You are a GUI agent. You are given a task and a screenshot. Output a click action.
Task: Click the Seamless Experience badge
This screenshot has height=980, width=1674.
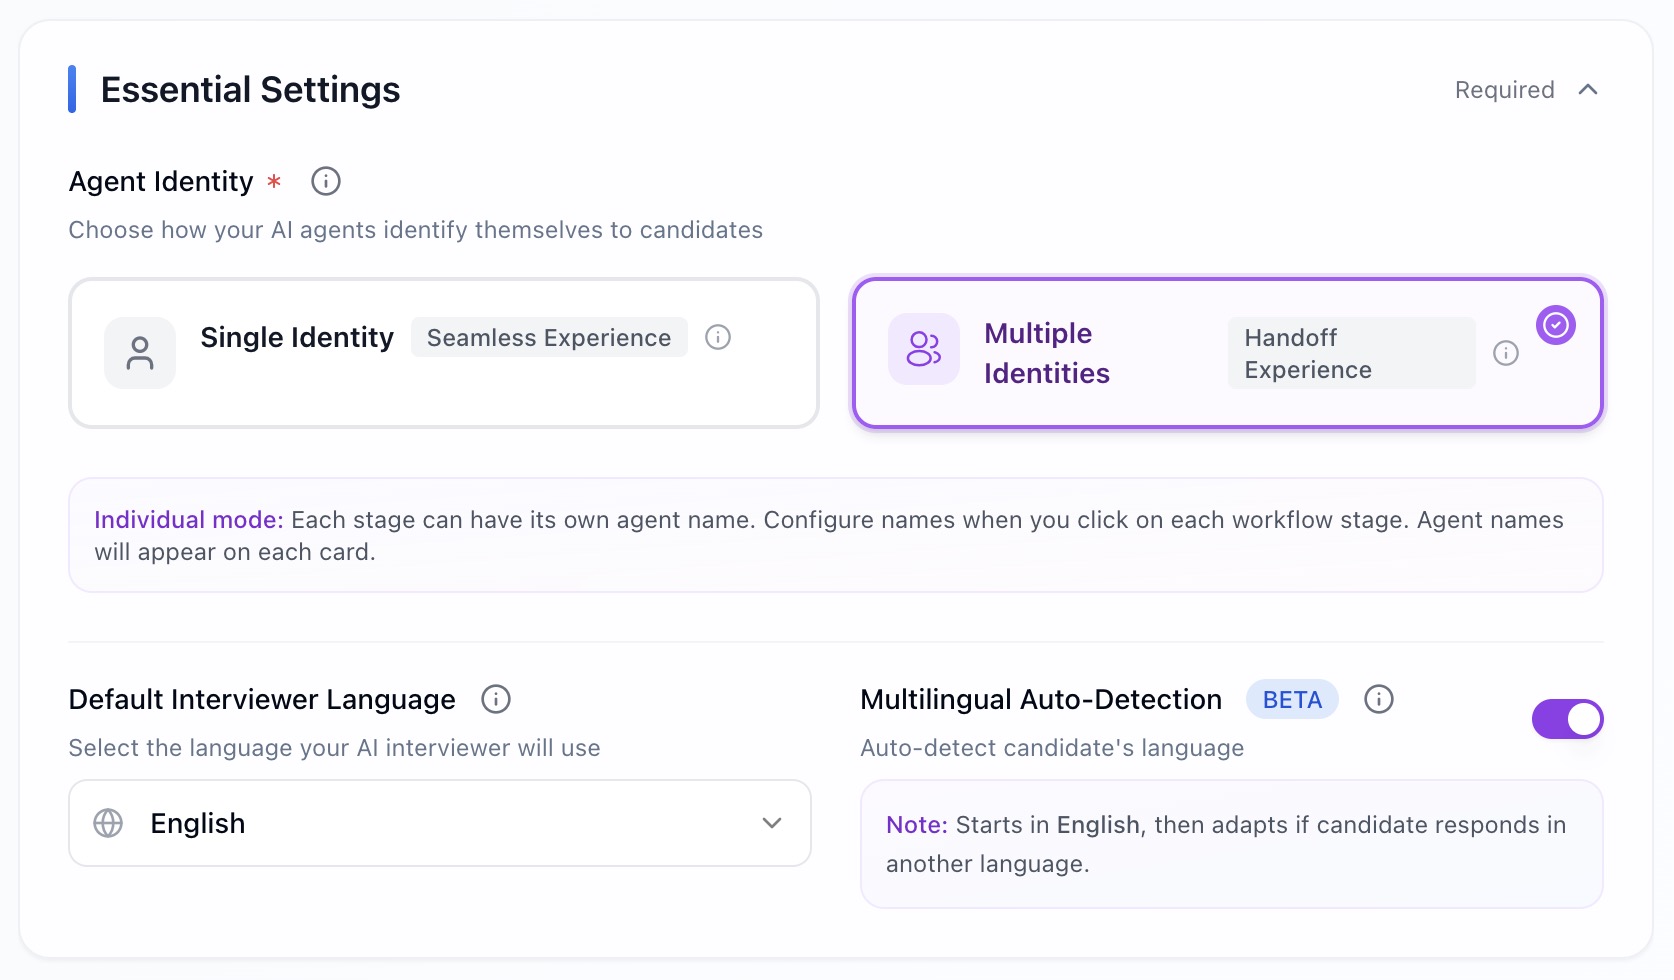(549, 337)
